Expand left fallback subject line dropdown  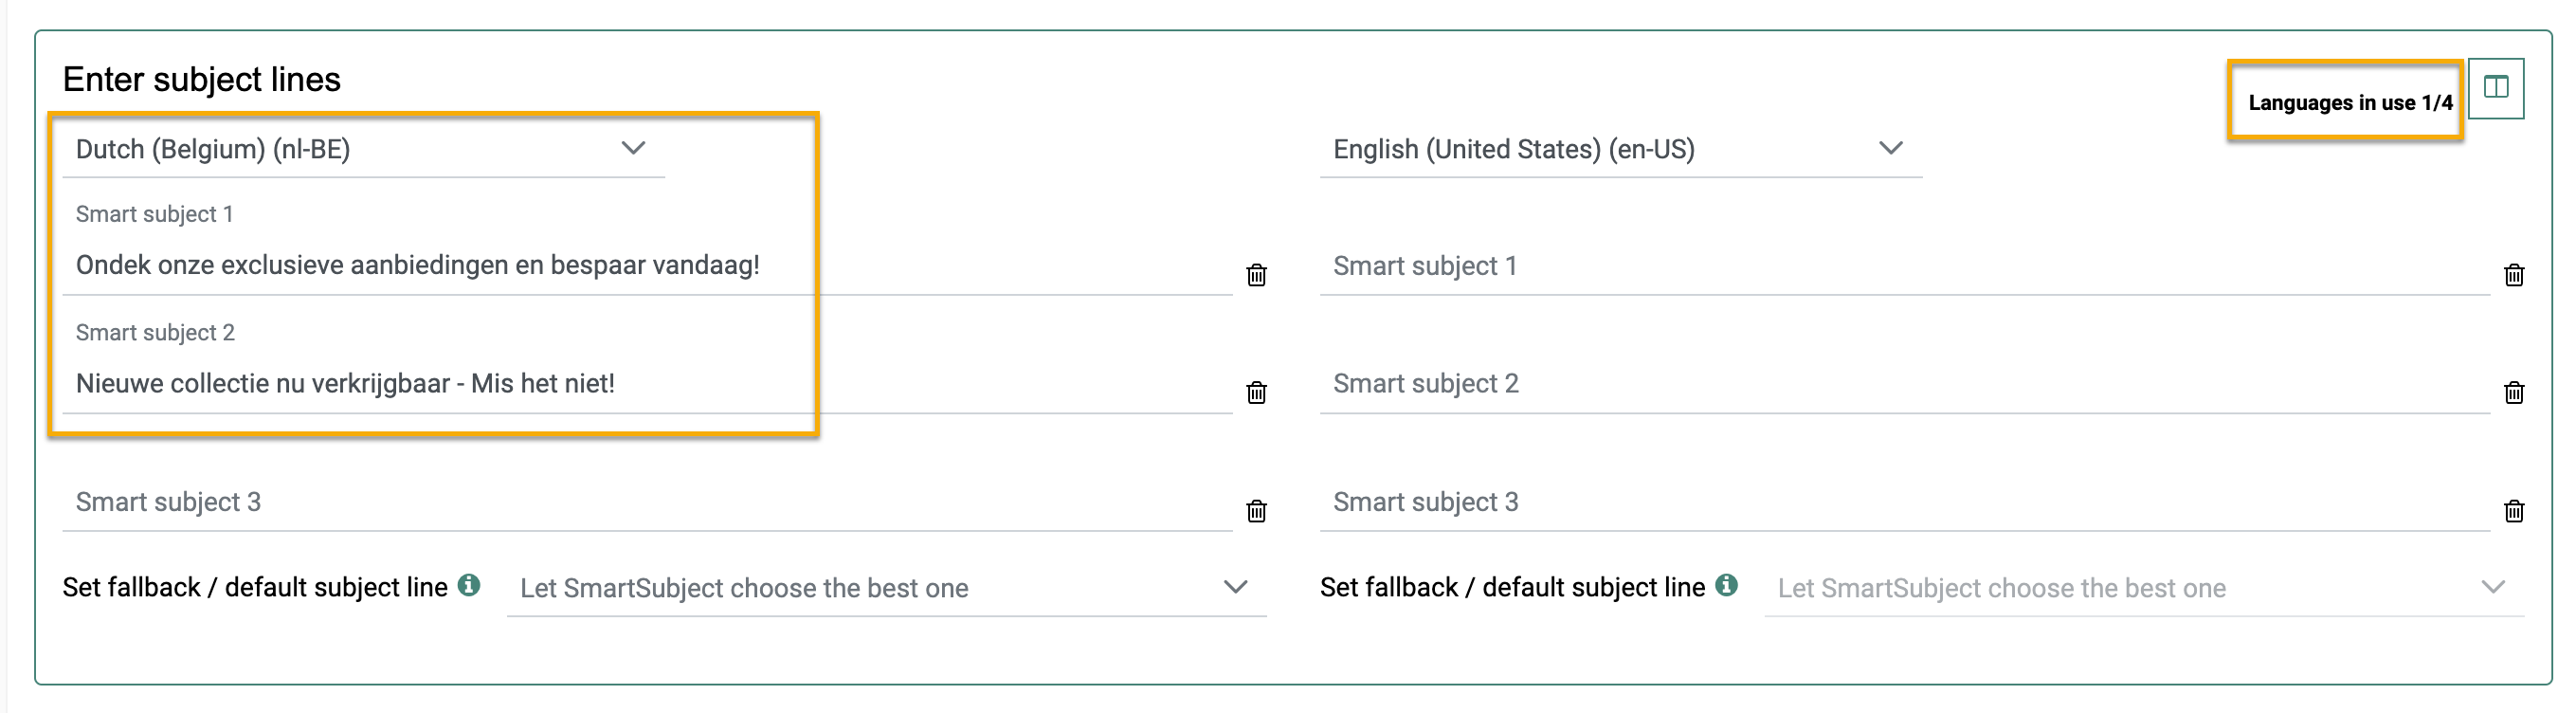pyautogui.click(x=885, y=588)
